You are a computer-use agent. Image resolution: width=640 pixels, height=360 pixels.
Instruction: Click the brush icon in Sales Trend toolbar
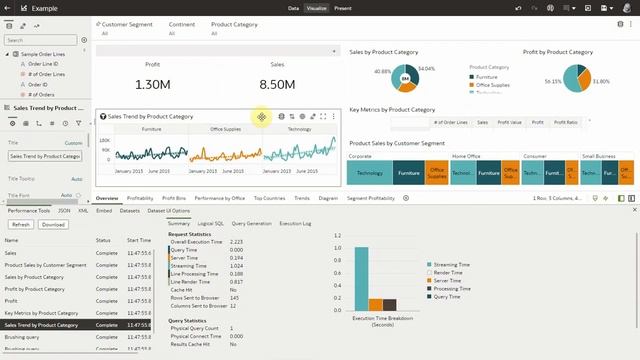pos(313,116)
